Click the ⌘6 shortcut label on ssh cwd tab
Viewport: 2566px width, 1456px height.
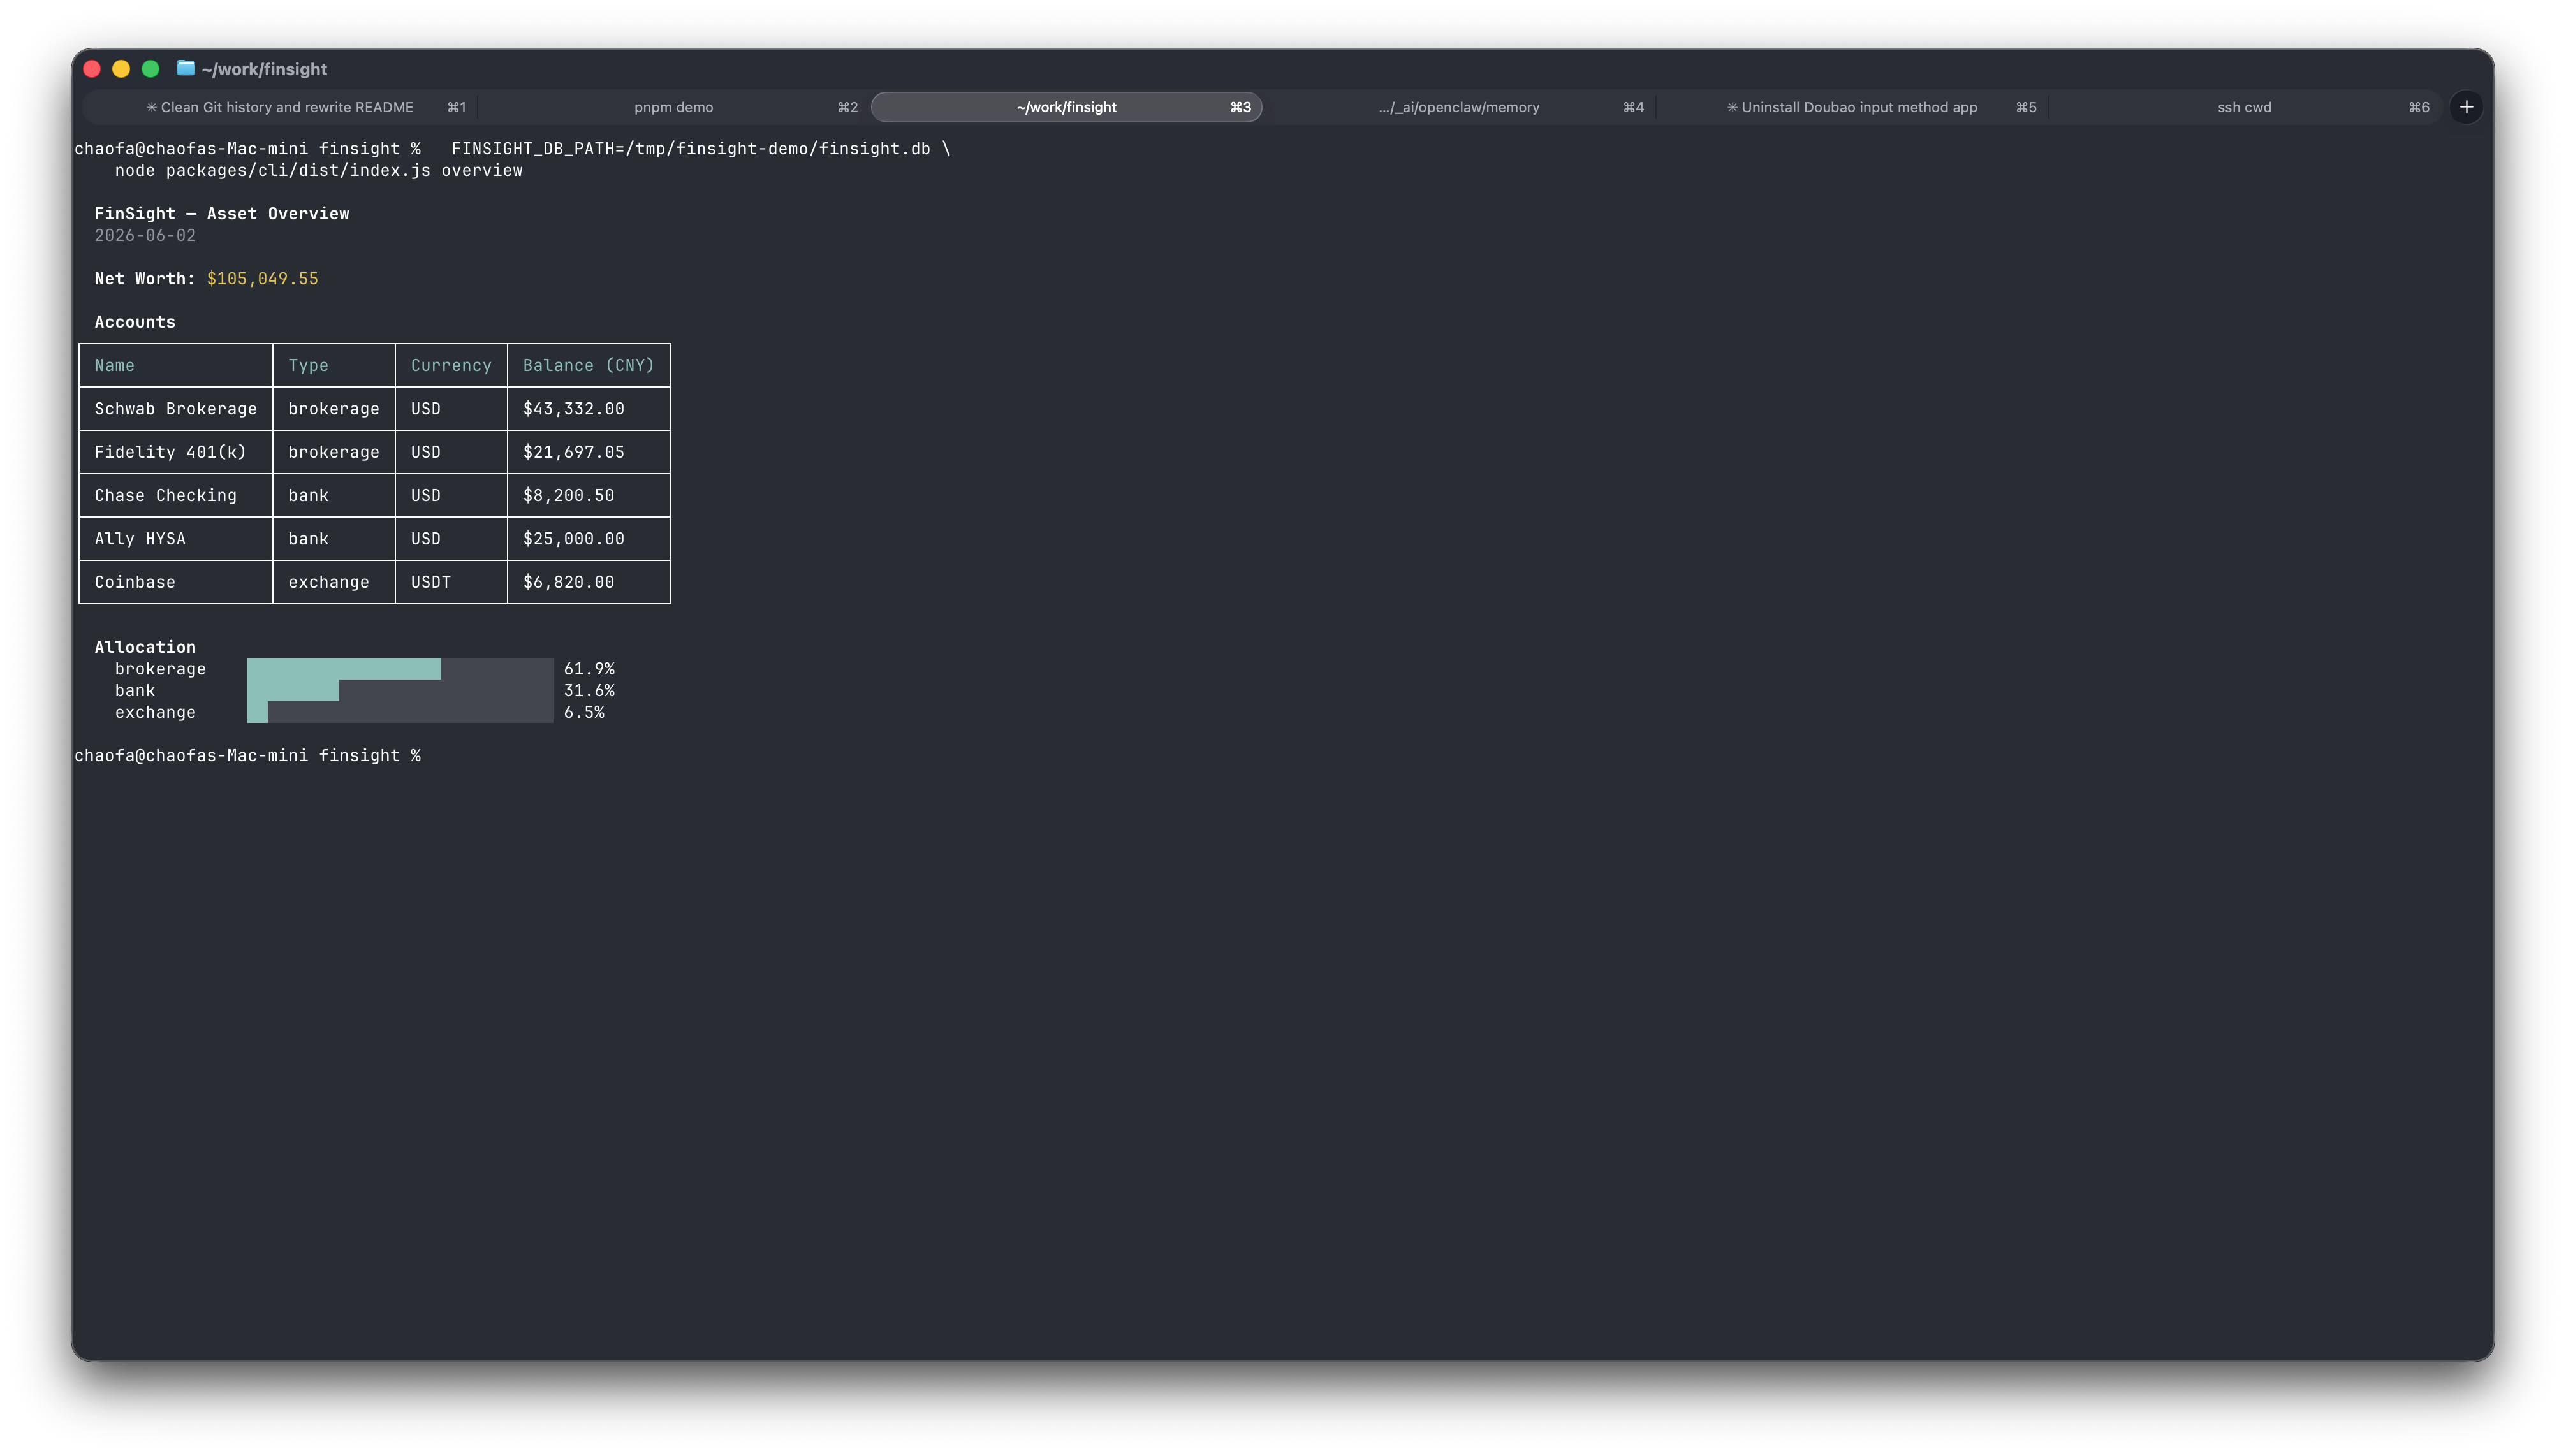point(2418,107)
